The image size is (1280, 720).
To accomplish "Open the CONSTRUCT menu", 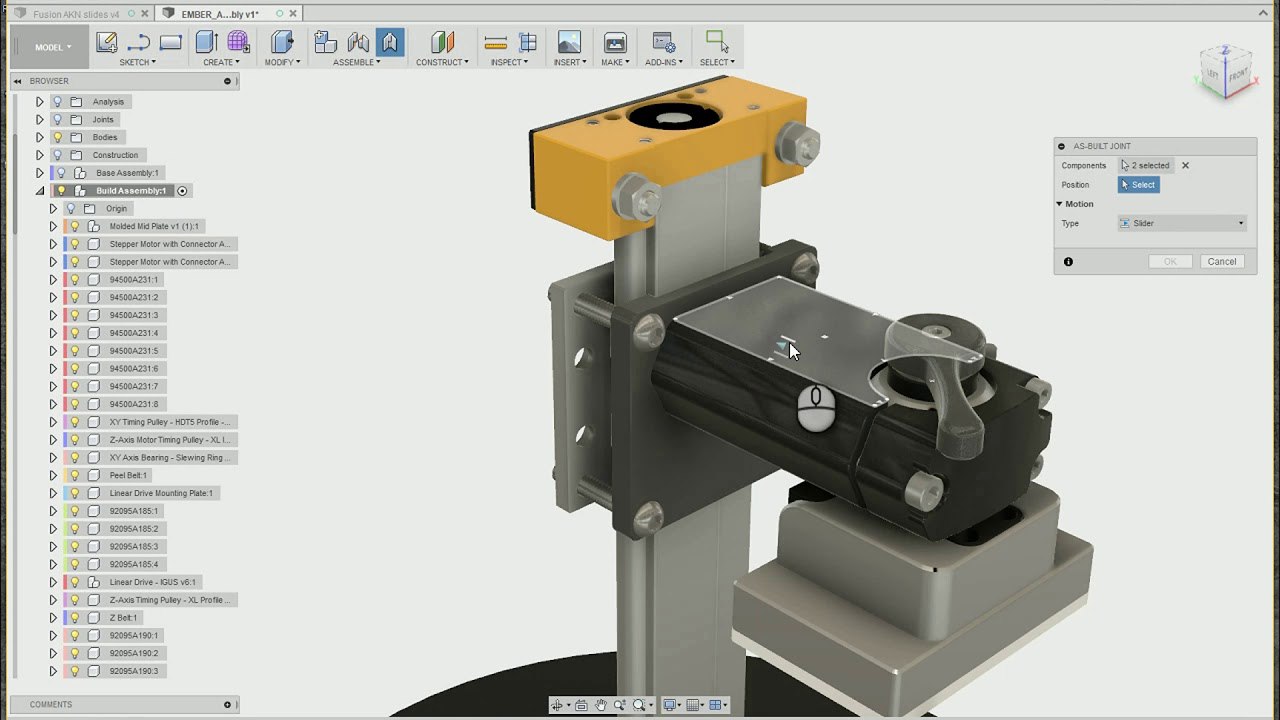I will click(x=442, y=62).
